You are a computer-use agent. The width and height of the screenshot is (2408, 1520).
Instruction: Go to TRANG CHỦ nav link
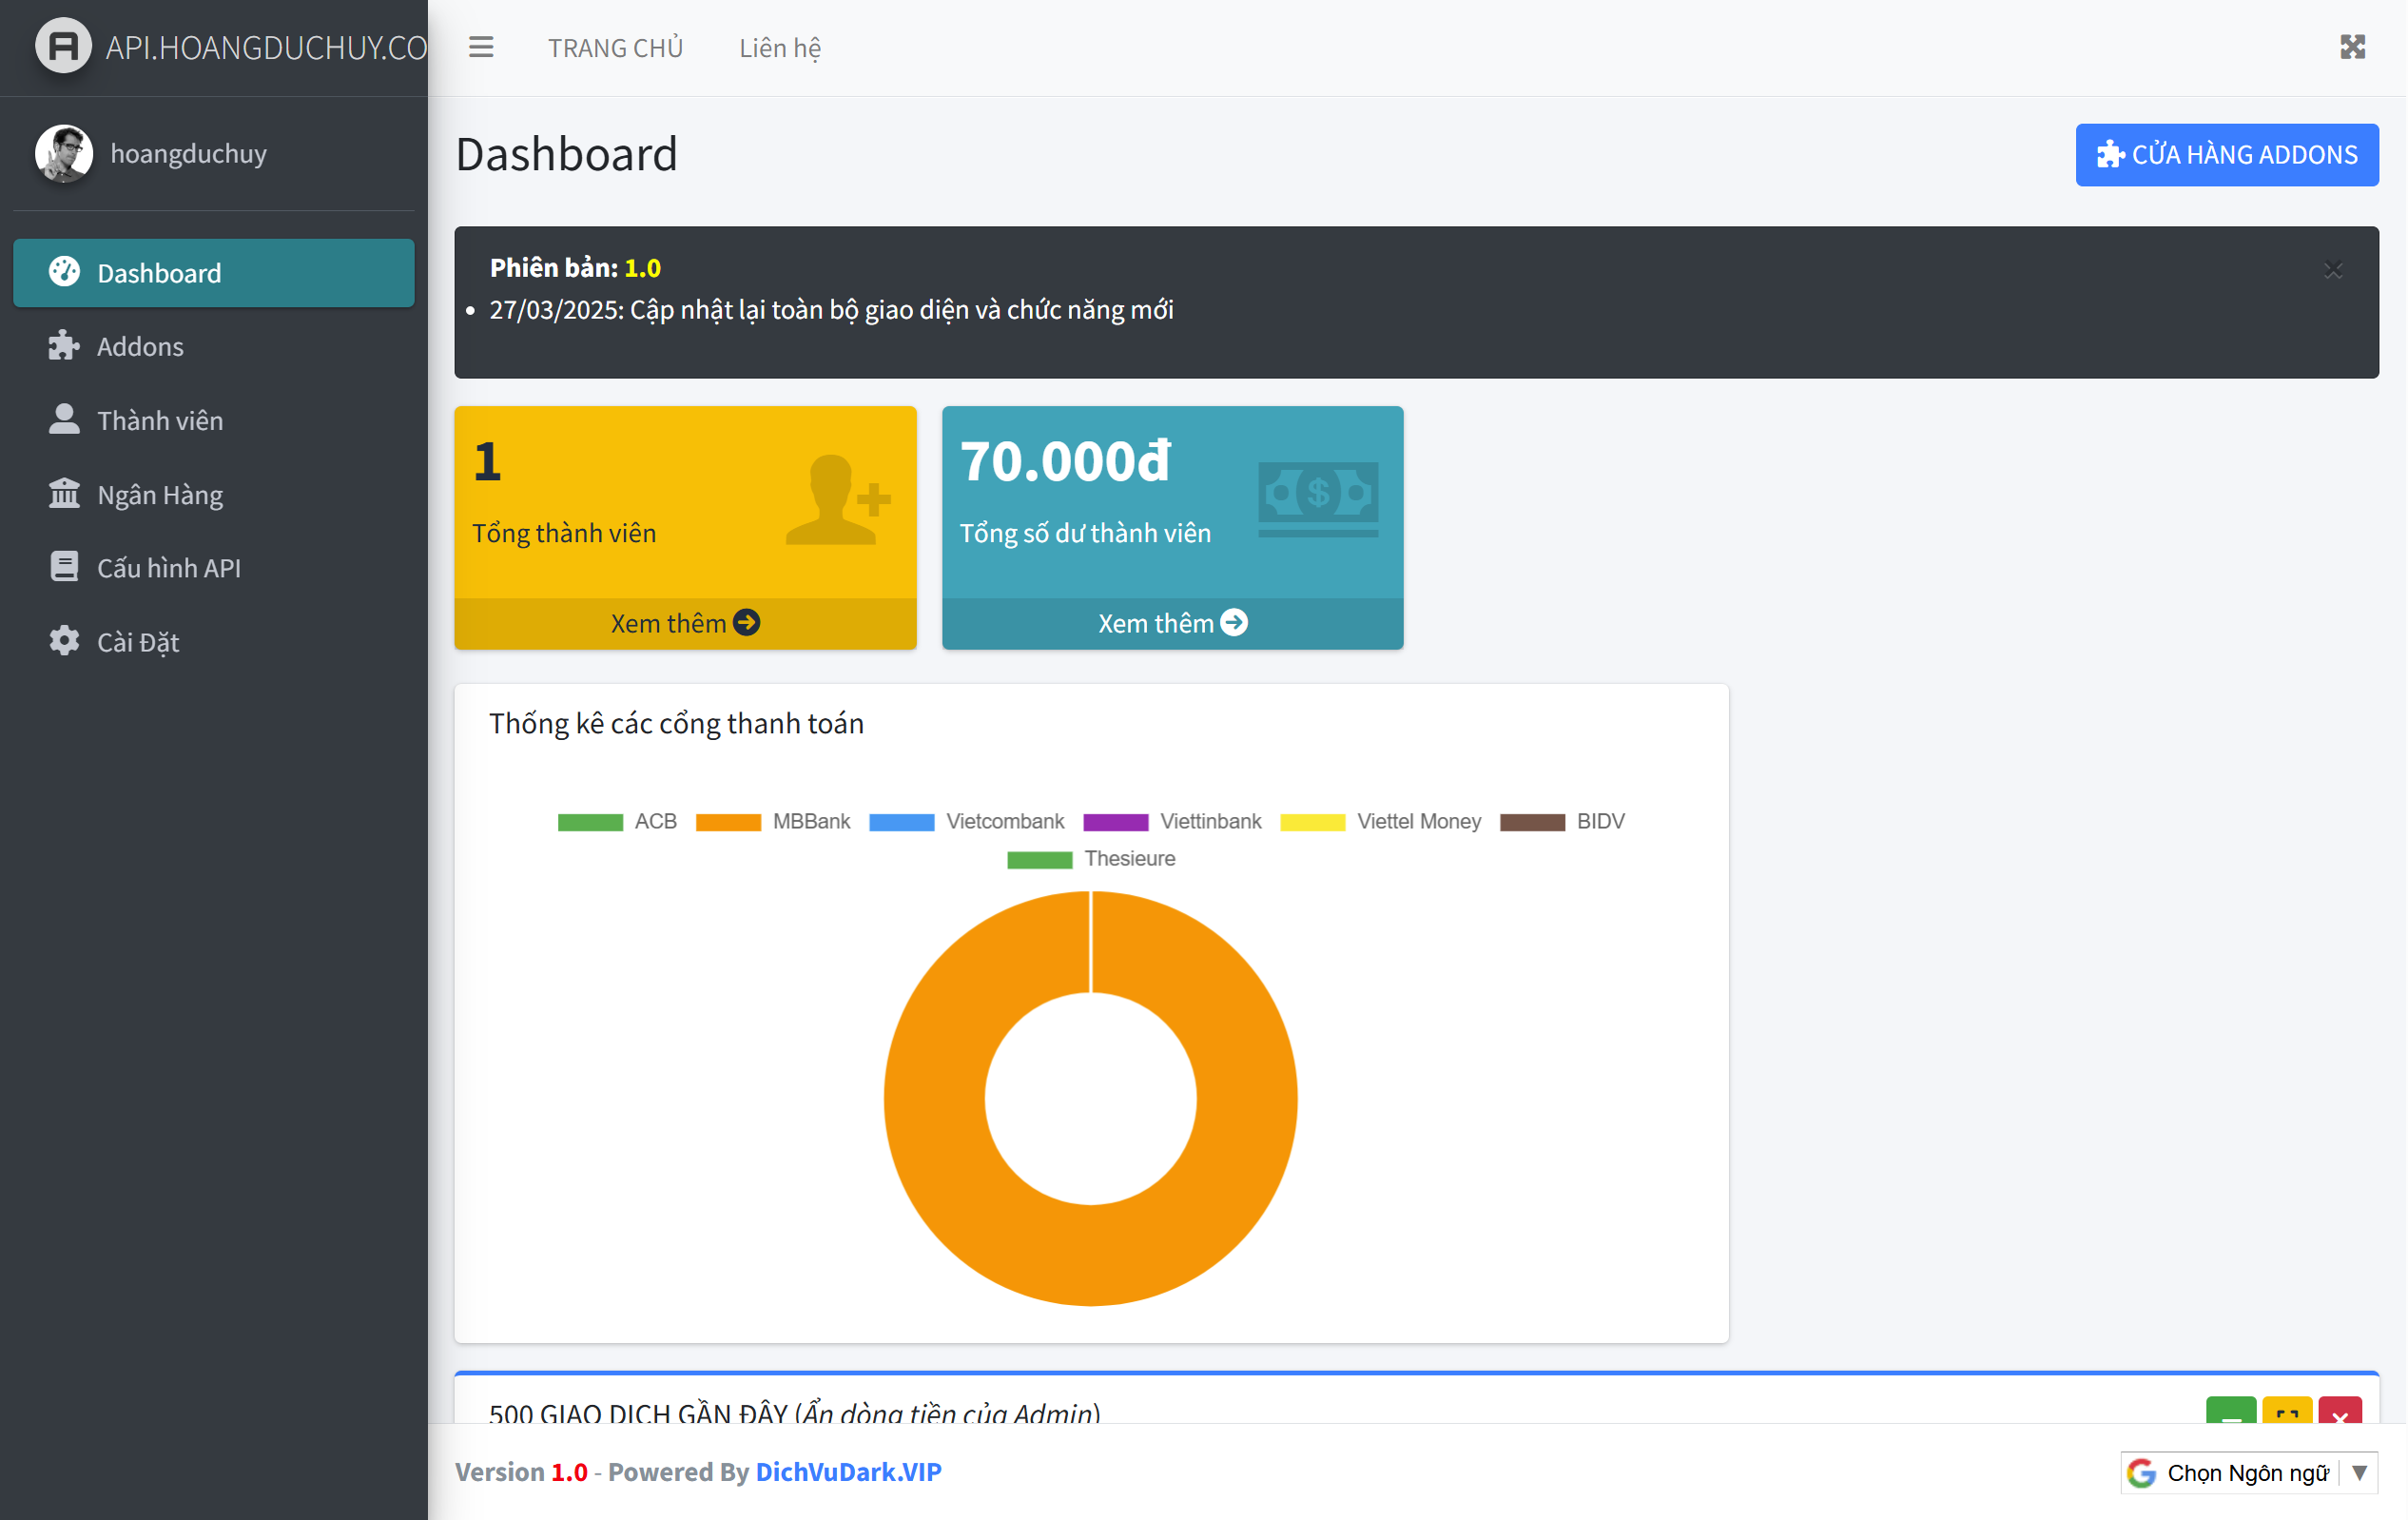615,47
